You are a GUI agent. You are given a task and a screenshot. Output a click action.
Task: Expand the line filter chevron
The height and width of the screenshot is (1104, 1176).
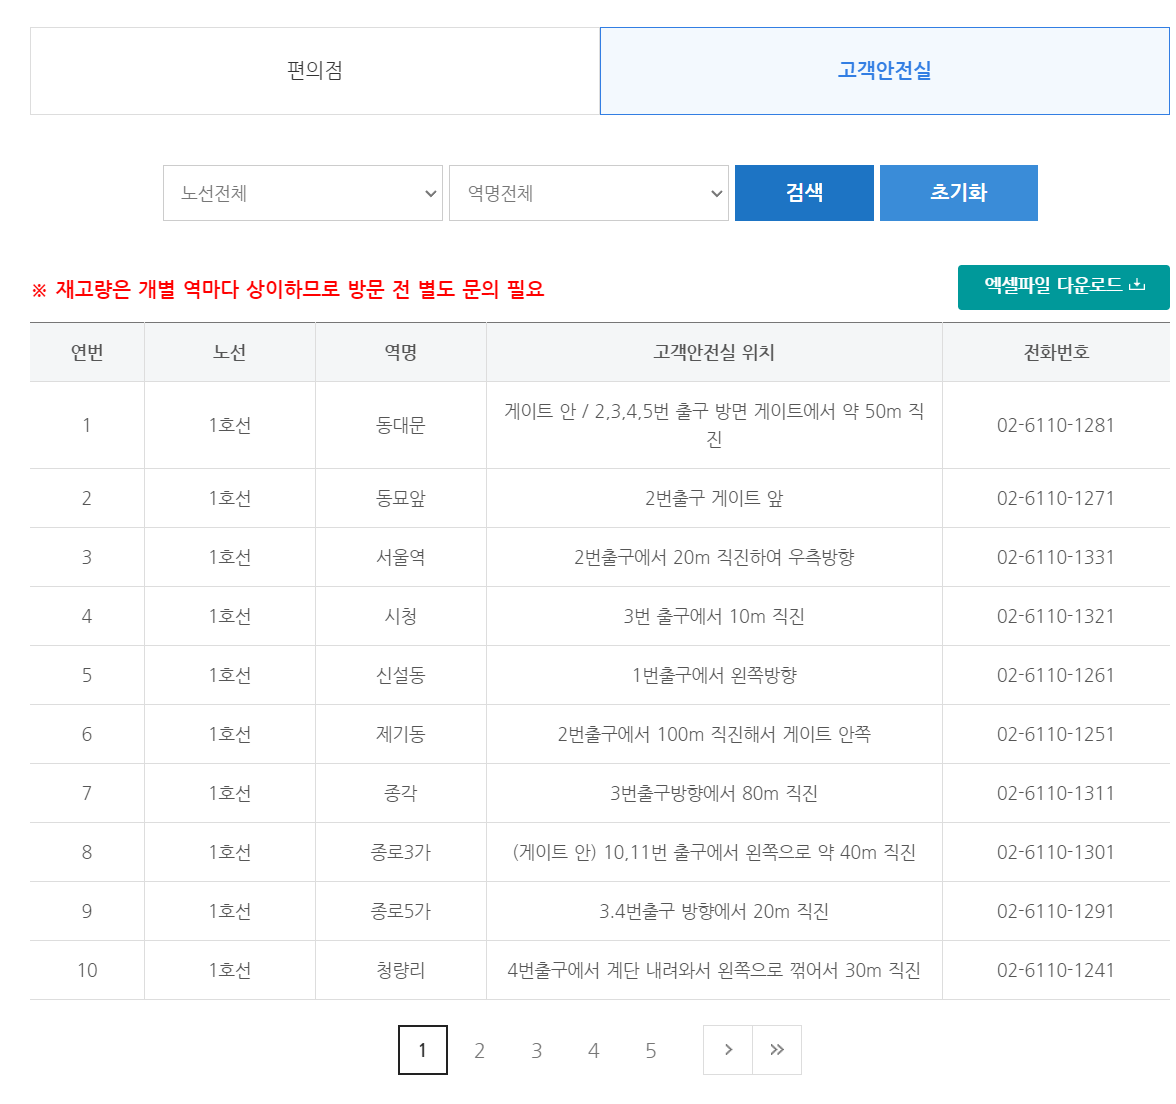(x=432, y=193)
